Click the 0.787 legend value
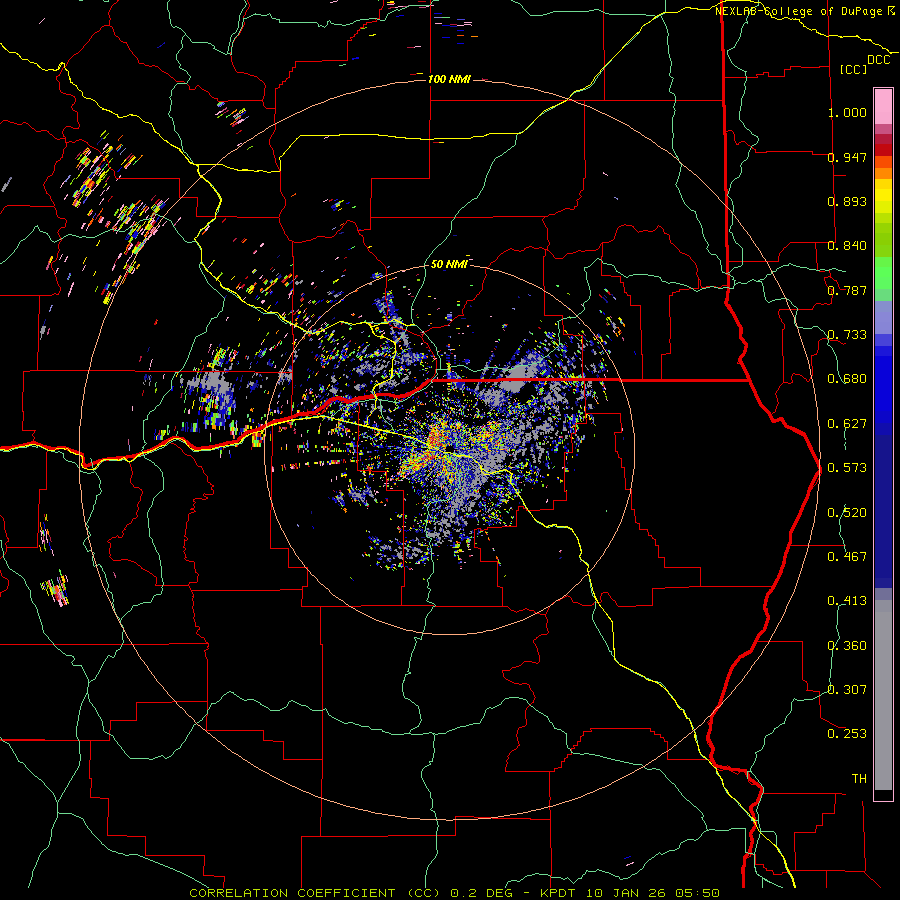Viewport: 900px width, 900px height. point(847,290)
